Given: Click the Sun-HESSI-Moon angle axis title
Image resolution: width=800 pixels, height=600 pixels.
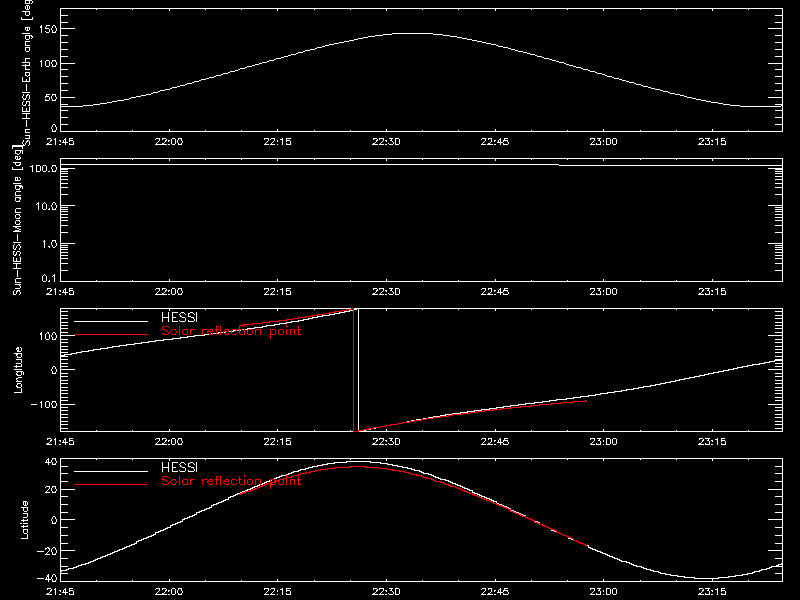Looking at the screenshot, I should (x=17, y=221).
